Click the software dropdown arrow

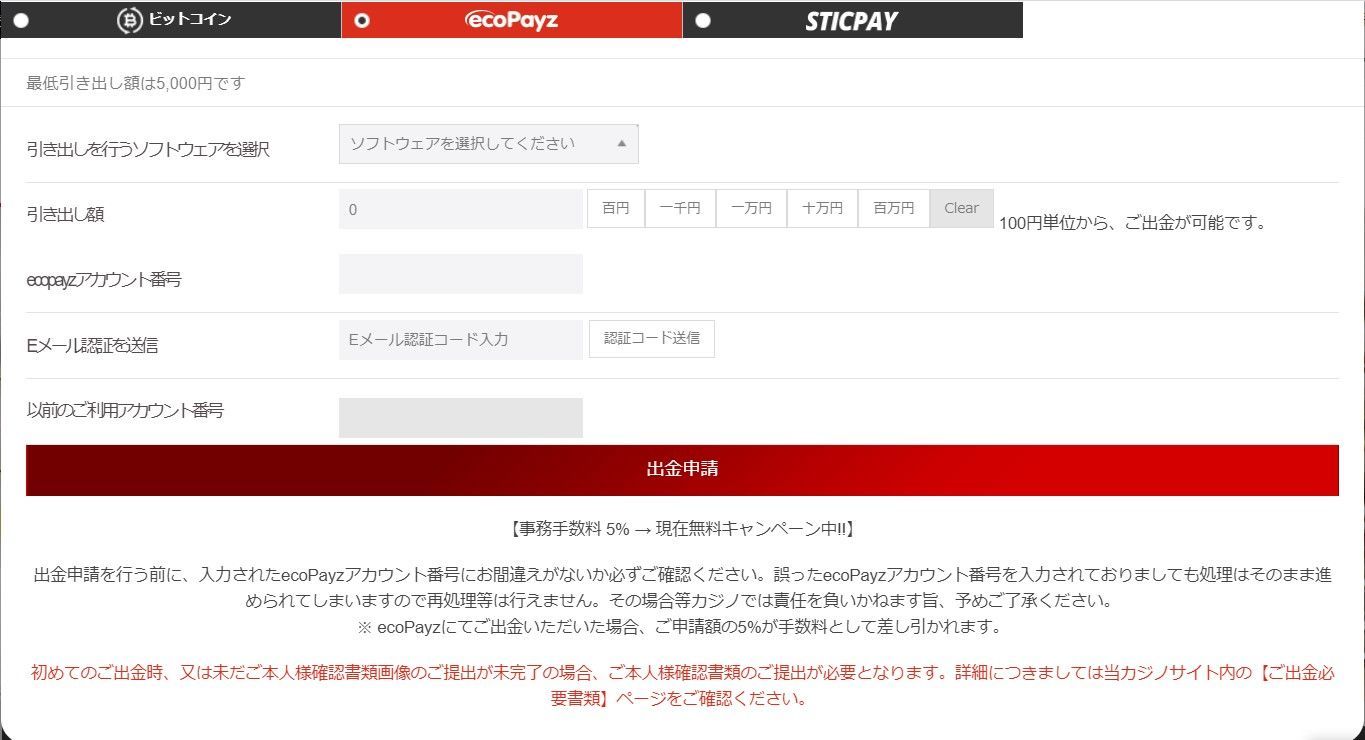(621, 144)
